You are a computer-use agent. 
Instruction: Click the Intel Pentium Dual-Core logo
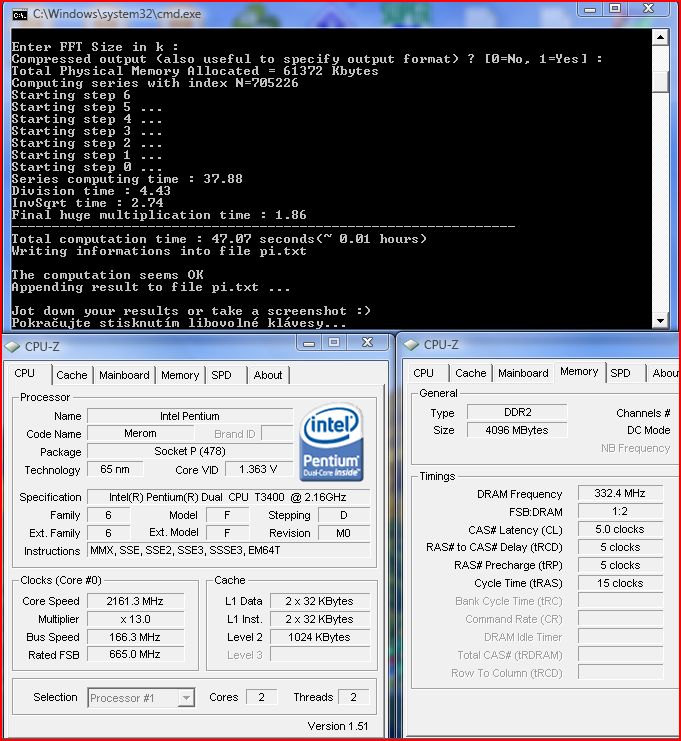(331, 443)
